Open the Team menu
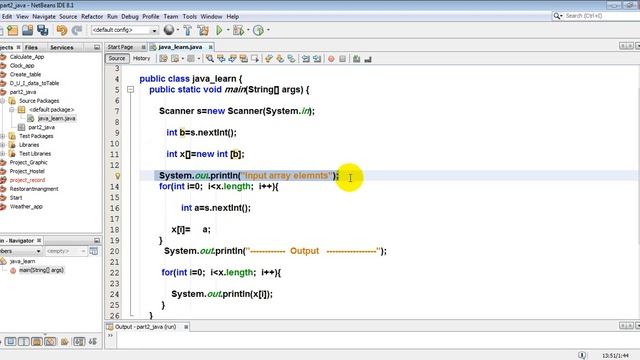 (171, 17)
